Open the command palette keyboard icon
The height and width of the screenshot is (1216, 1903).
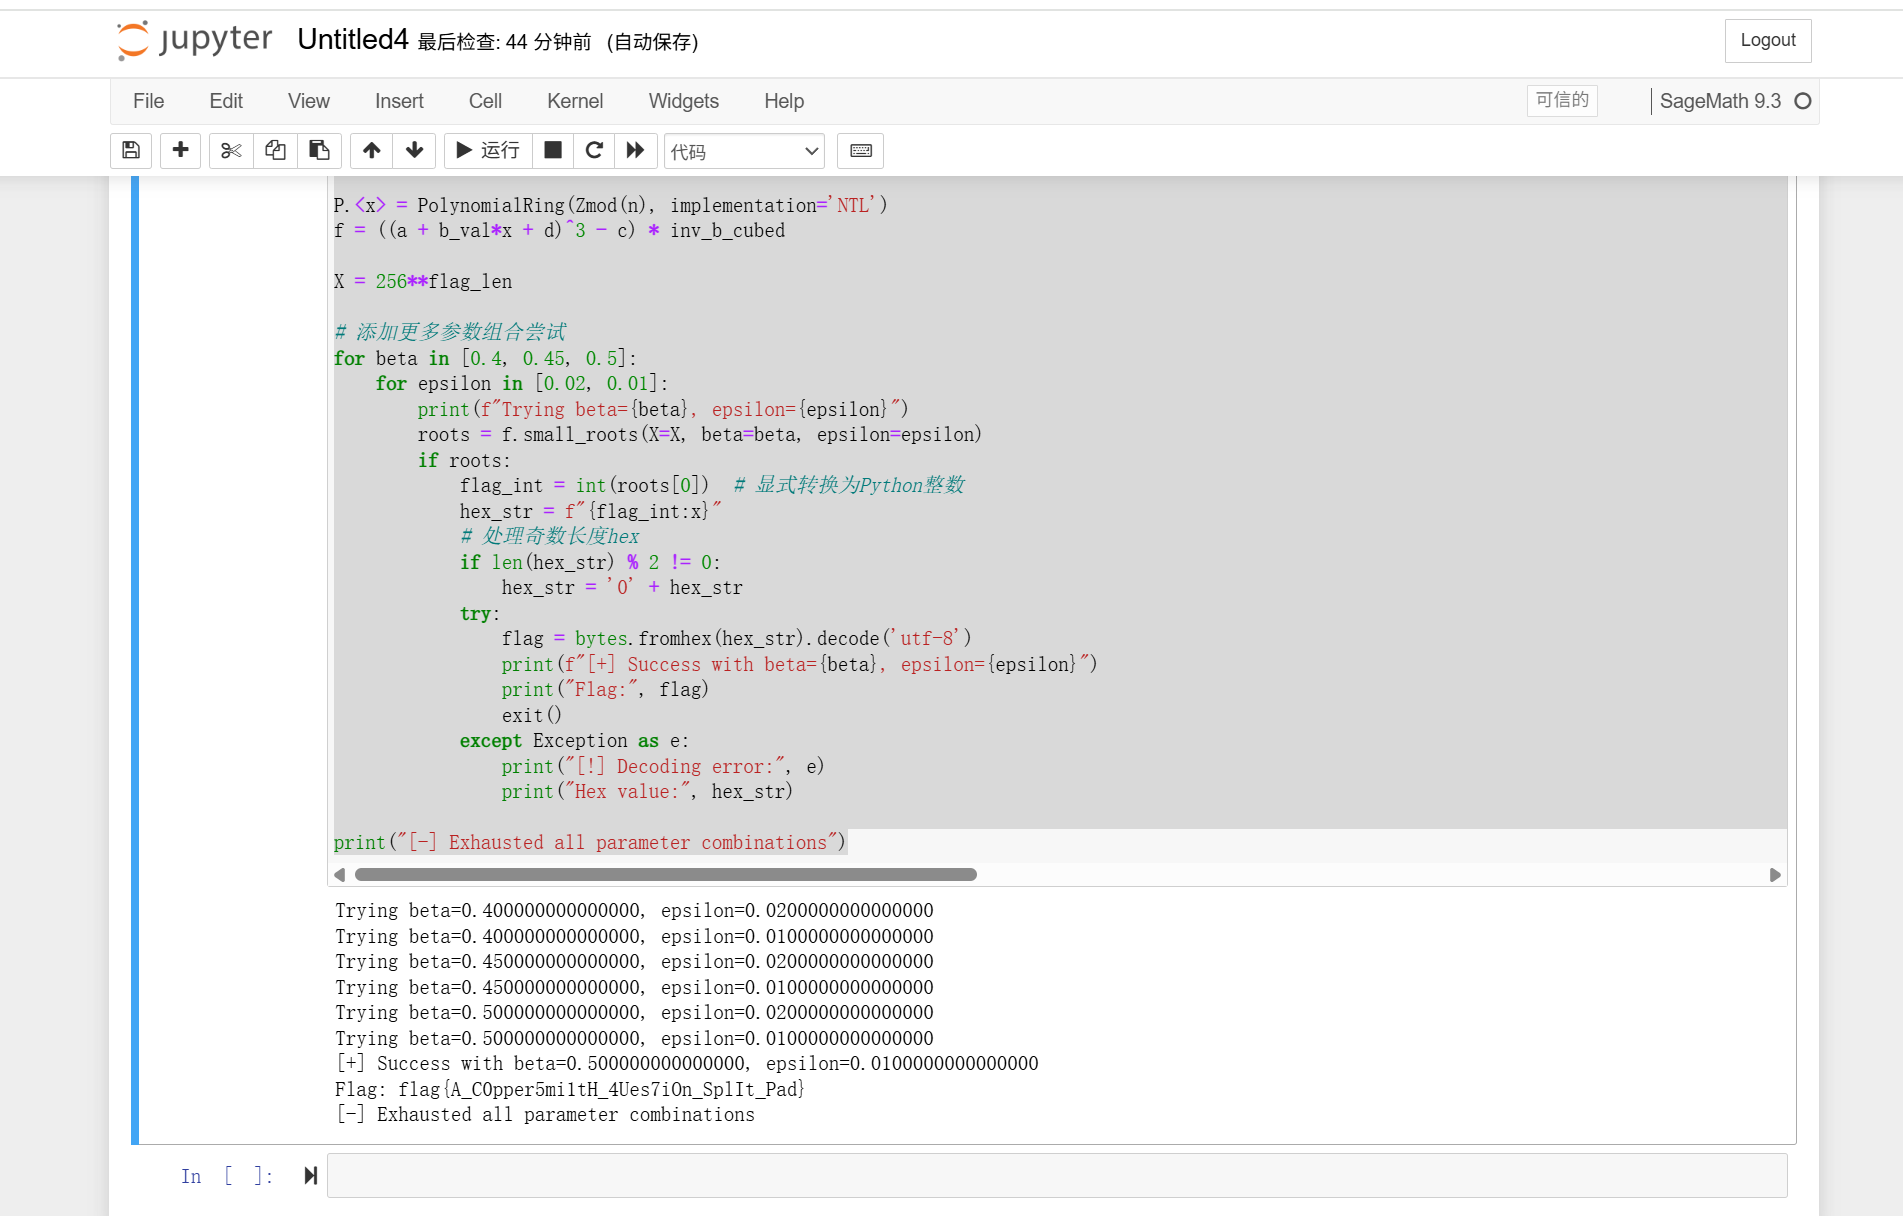tap(860, 150)
